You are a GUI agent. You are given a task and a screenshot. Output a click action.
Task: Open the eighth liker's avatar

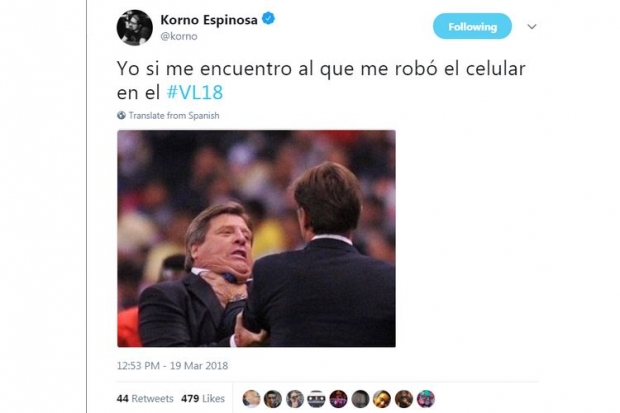click(404, 399)
